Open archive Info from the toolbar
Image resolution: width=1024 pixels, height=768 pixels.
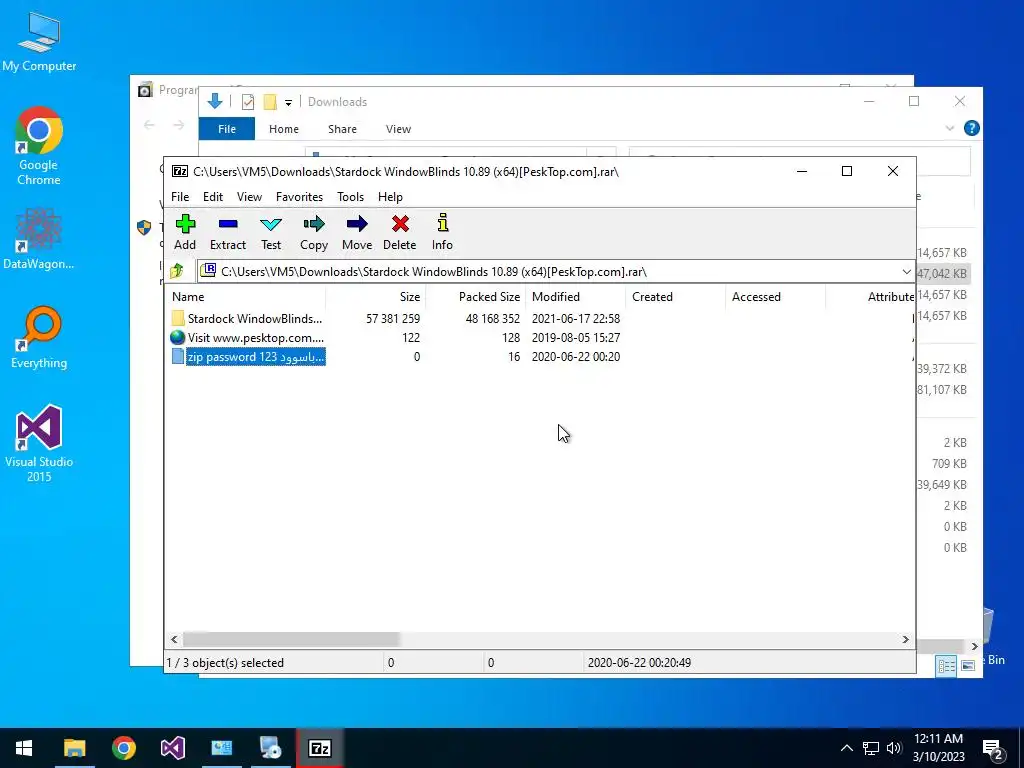[442, 232]
